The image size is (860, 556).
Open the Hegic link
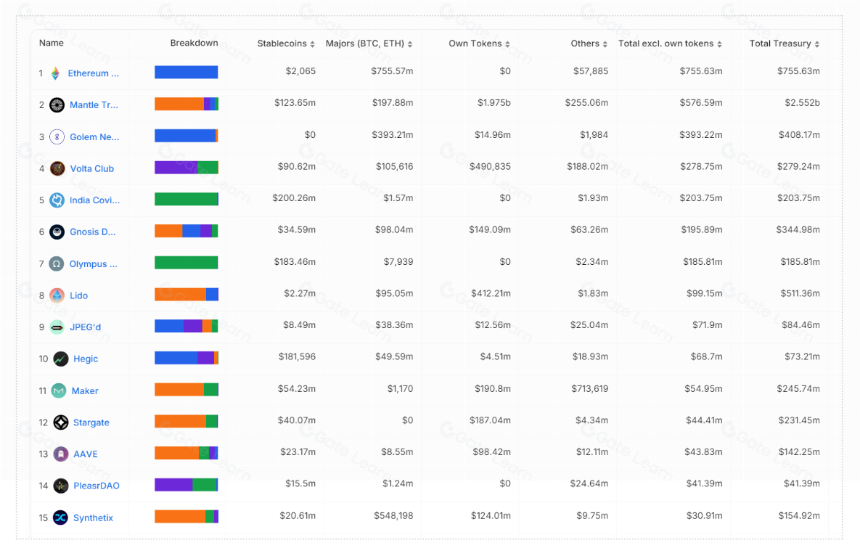86,359
